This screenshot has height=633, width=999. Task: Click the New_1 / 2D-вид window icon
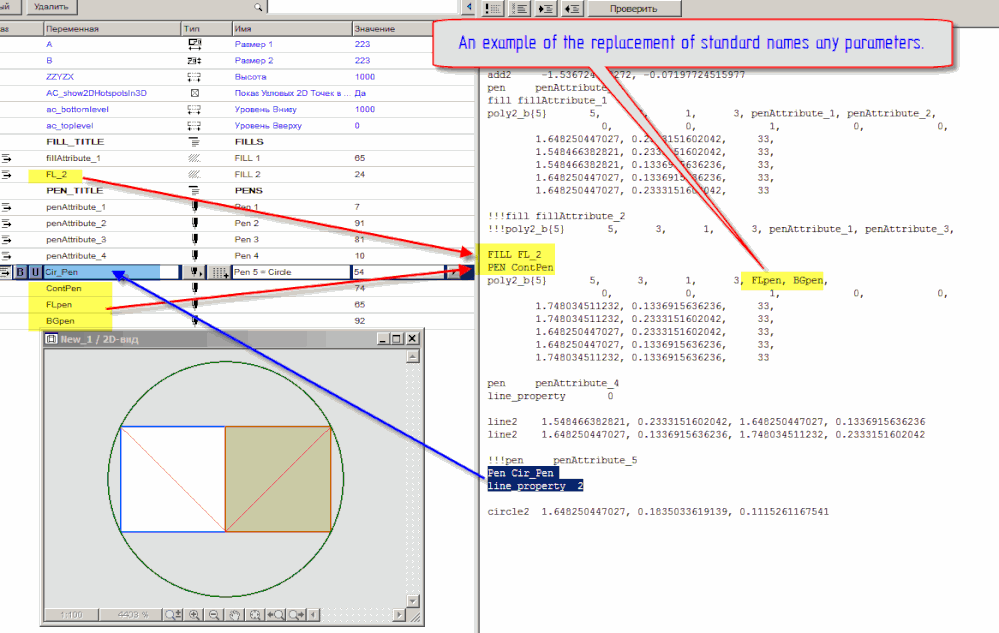click(51, 339)
